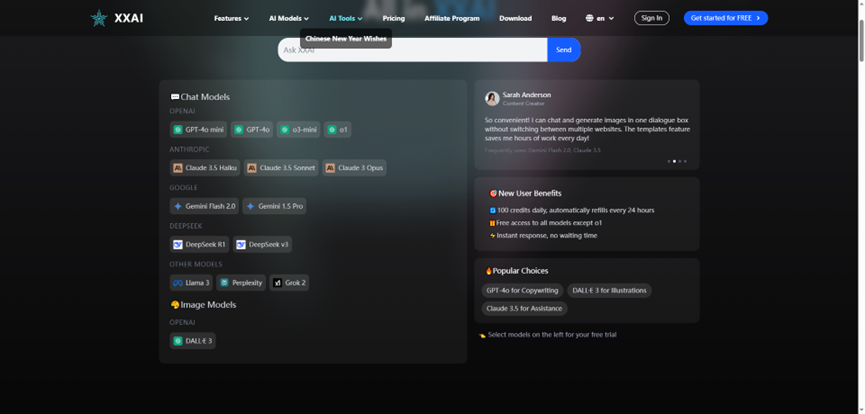Visit the Blog link
The width and height of the screenshot is (865, 414).
tap(558, 18)
